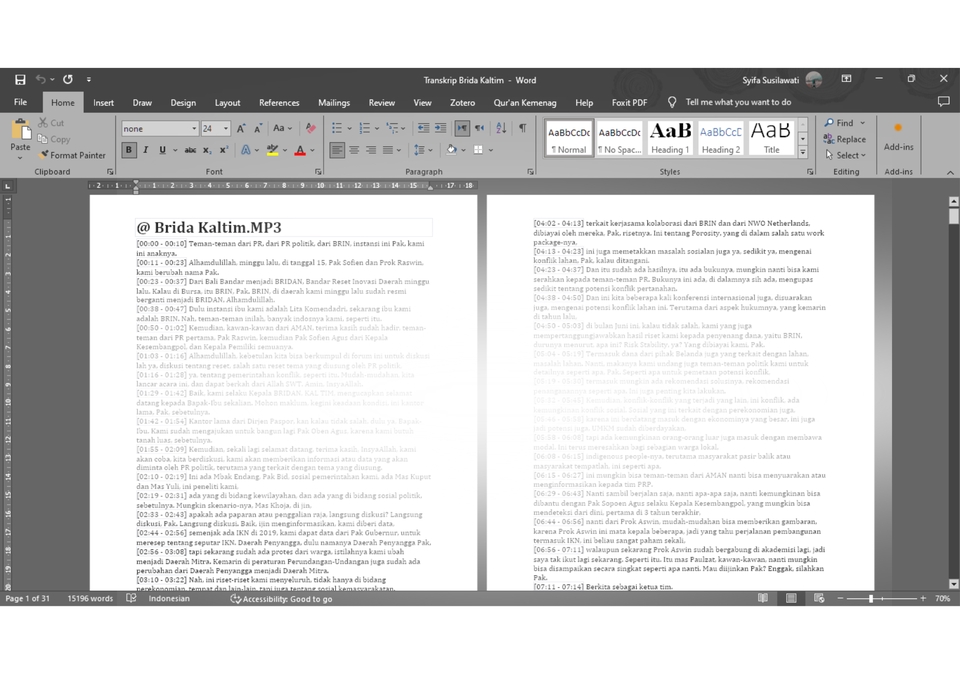Open the Change Case Aa menu
The image size is (960, 678).
[x=282, y=129]
